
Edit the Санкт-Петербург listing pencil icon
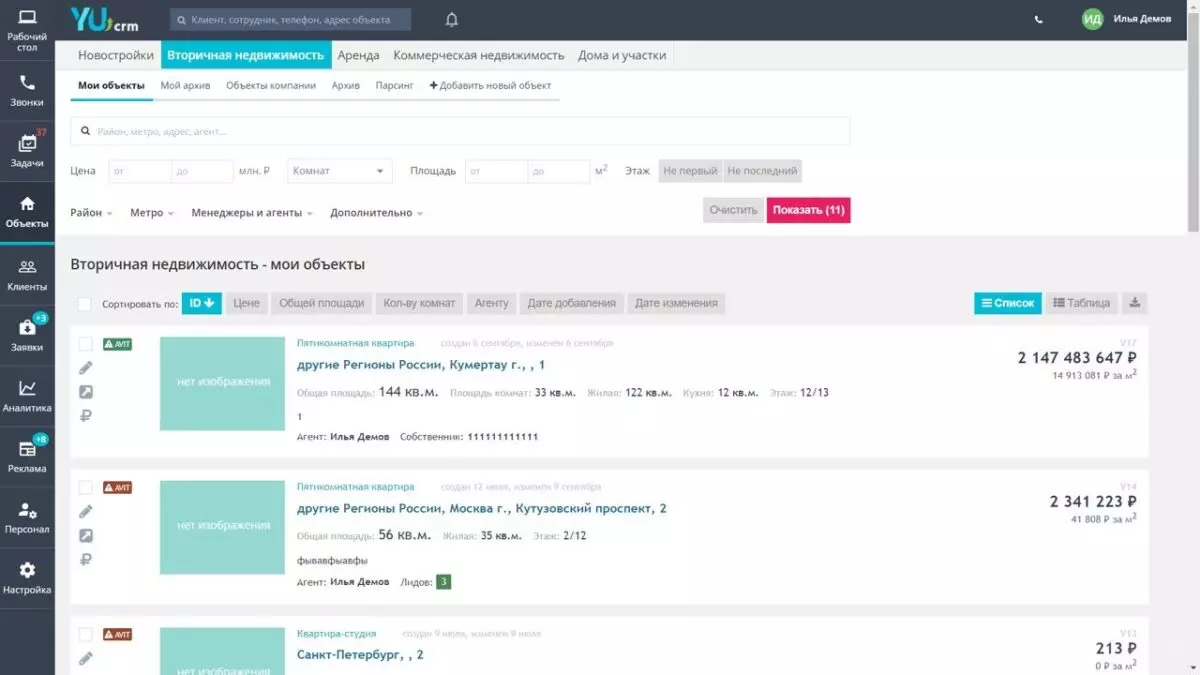pyautogui.click(x=86, y=658)
